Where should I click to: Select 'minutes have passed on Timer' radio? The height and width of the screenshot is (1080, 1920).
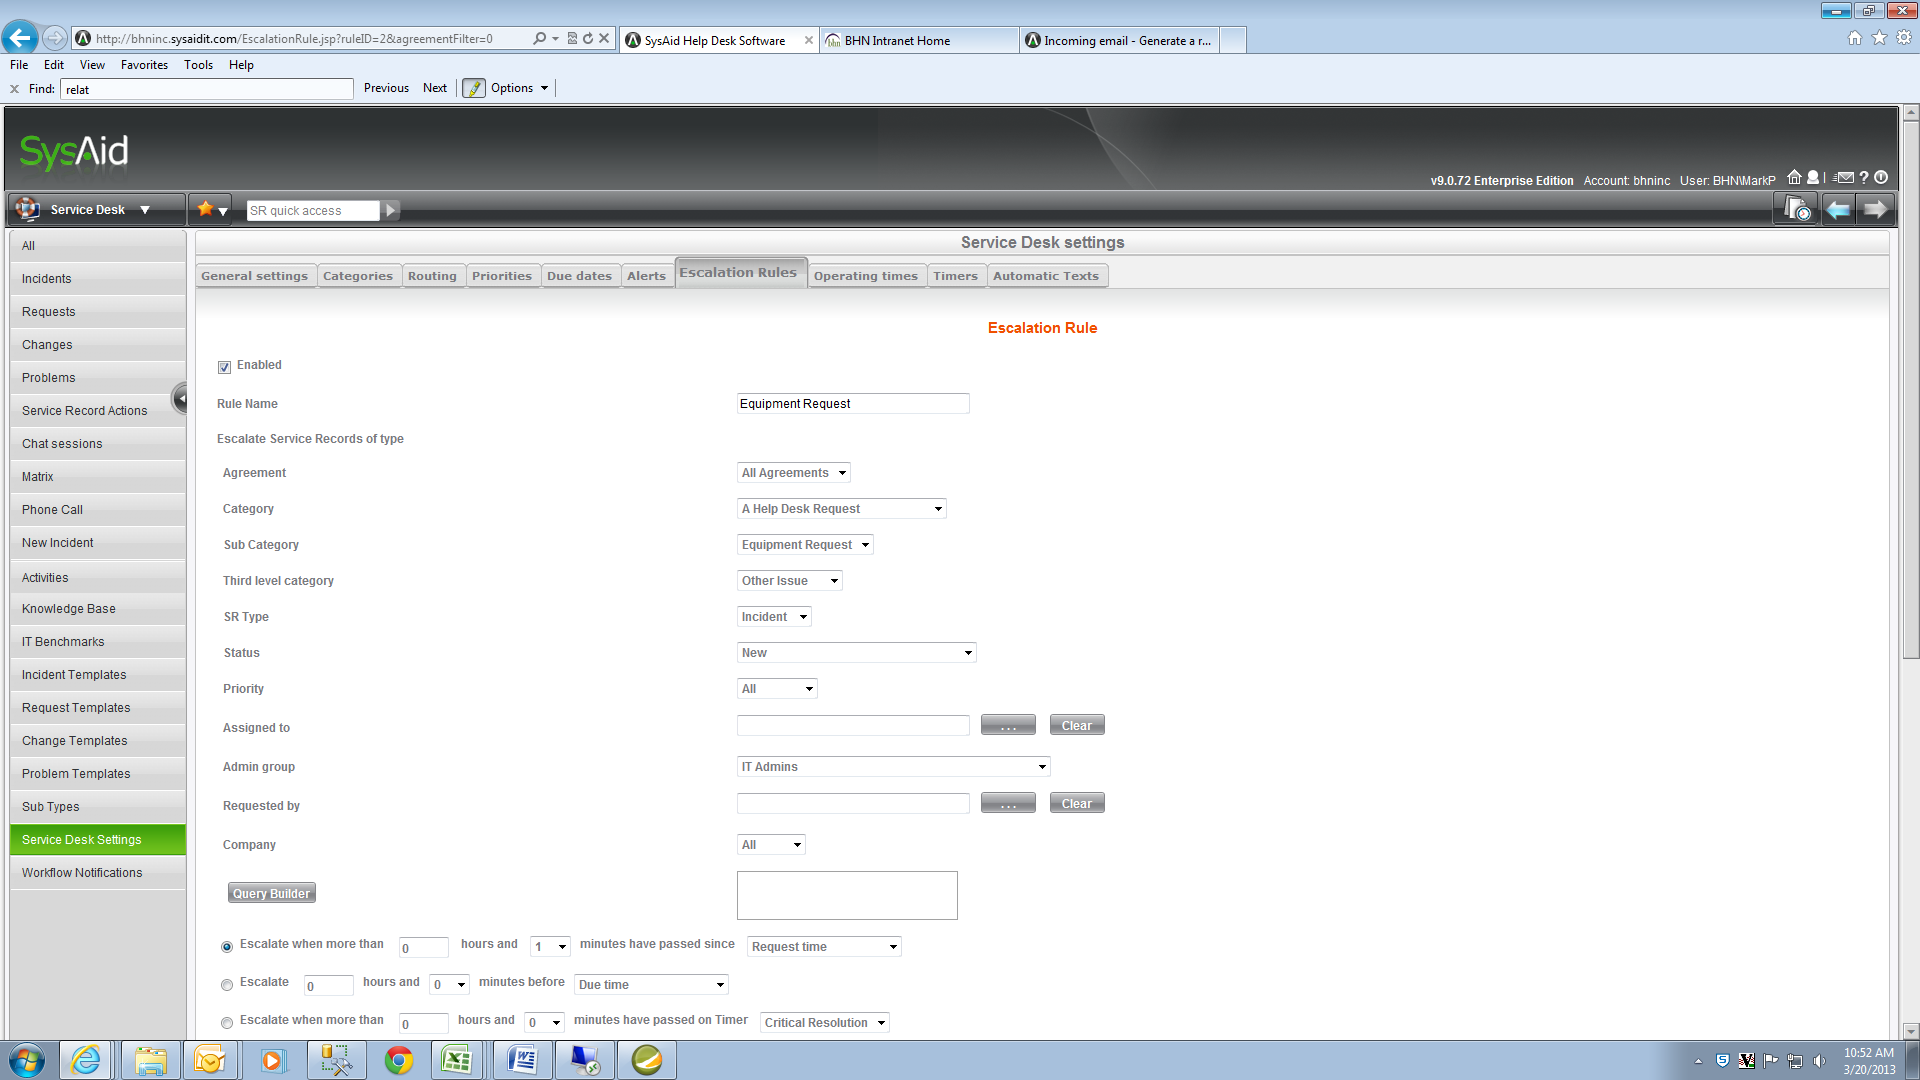(227, 1023)
